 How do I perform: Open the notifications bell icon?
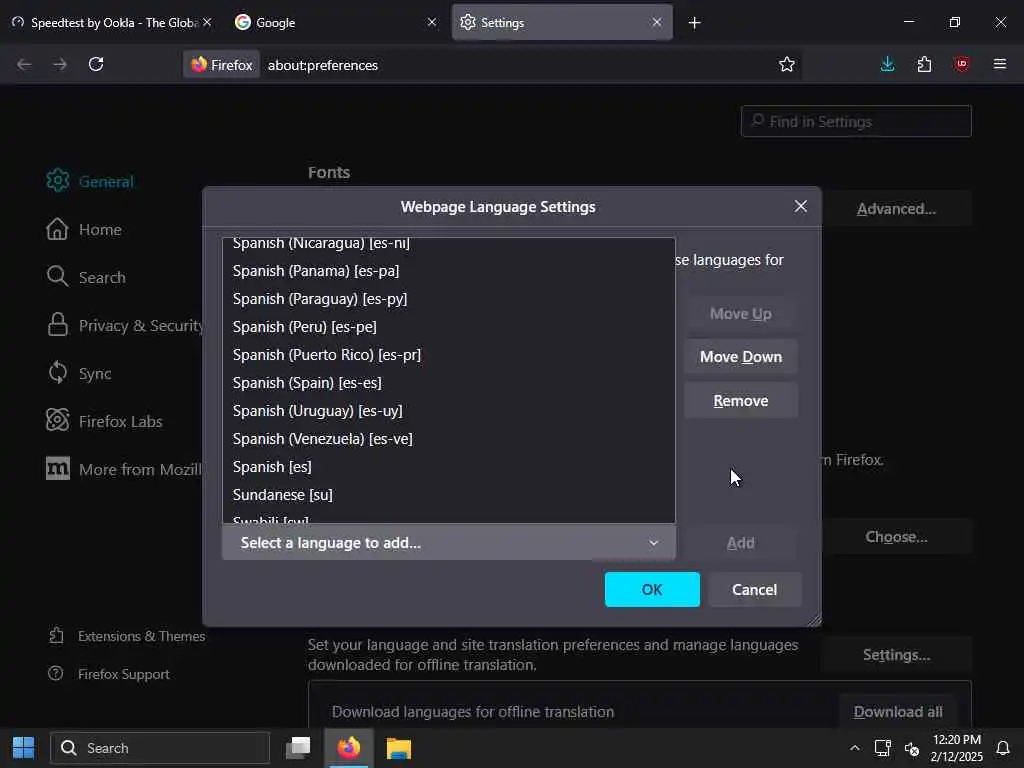(x=1003, y=748)
